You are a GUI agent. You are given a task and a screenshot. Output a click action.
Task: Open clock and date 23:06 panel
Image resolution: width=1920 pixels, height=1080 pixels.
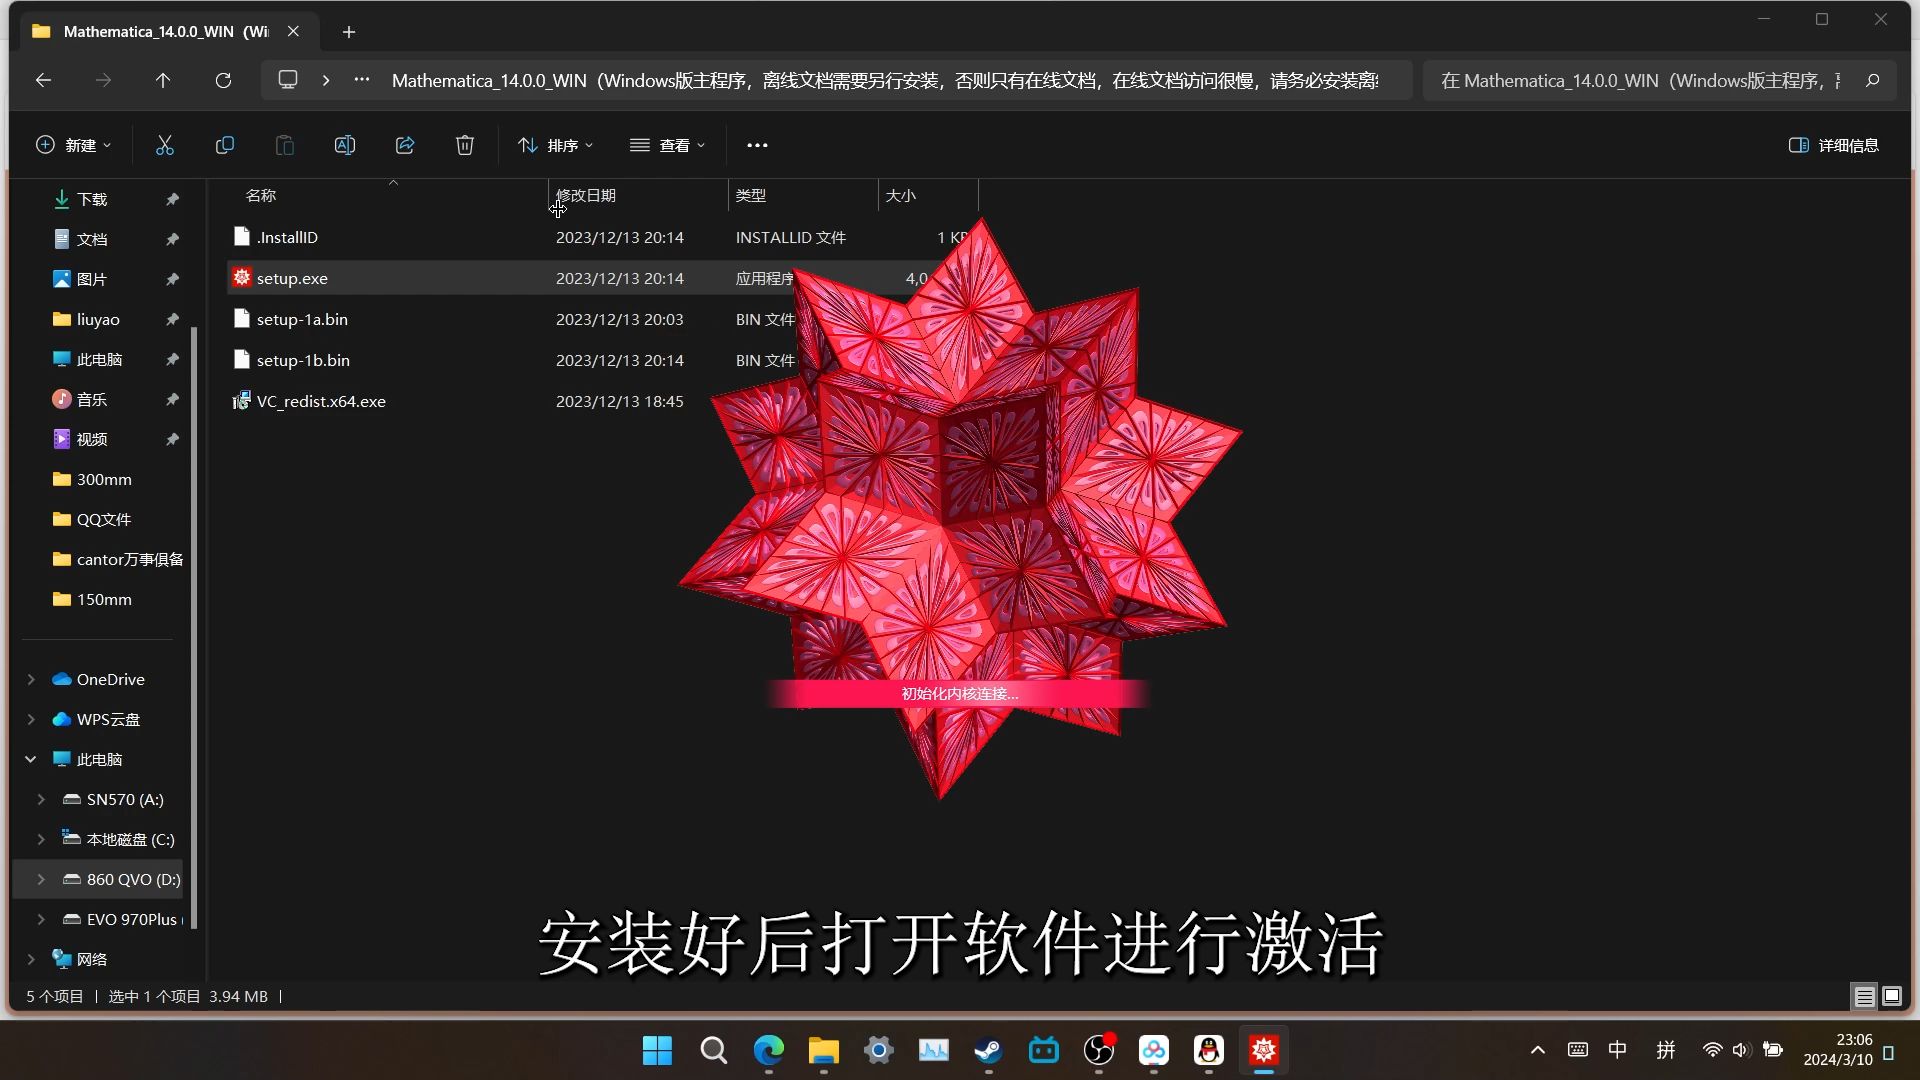[x=1838, y=1050]
